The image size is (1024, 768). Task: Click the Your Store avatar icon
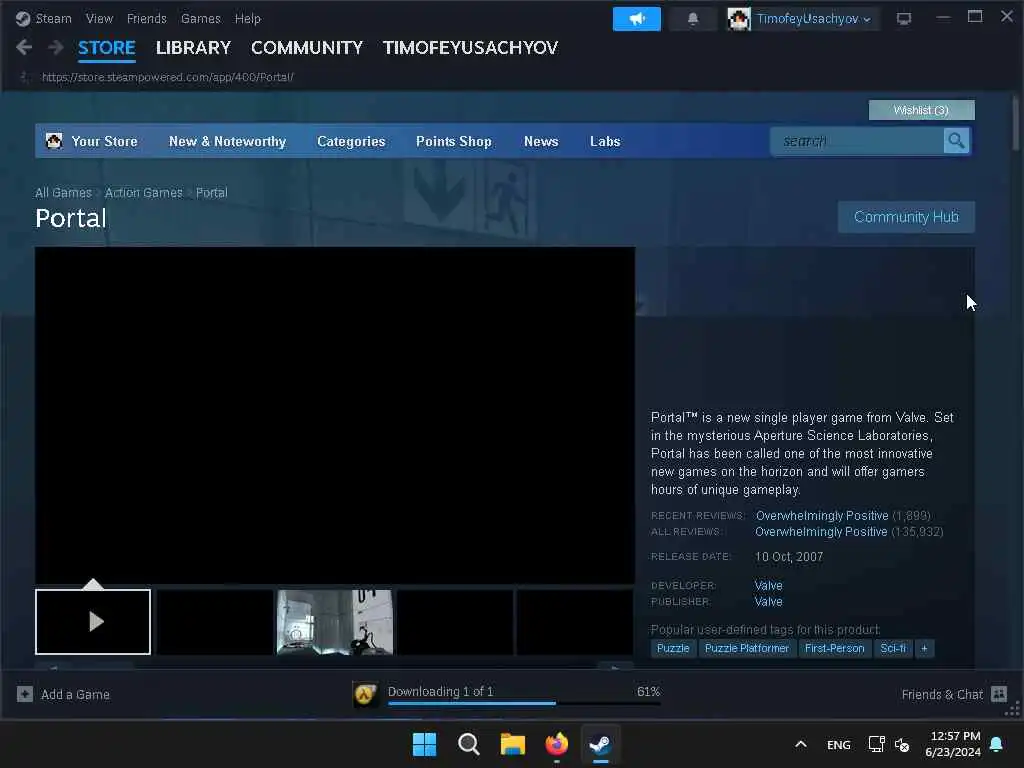pyautogui.click(x=54, y=140)
